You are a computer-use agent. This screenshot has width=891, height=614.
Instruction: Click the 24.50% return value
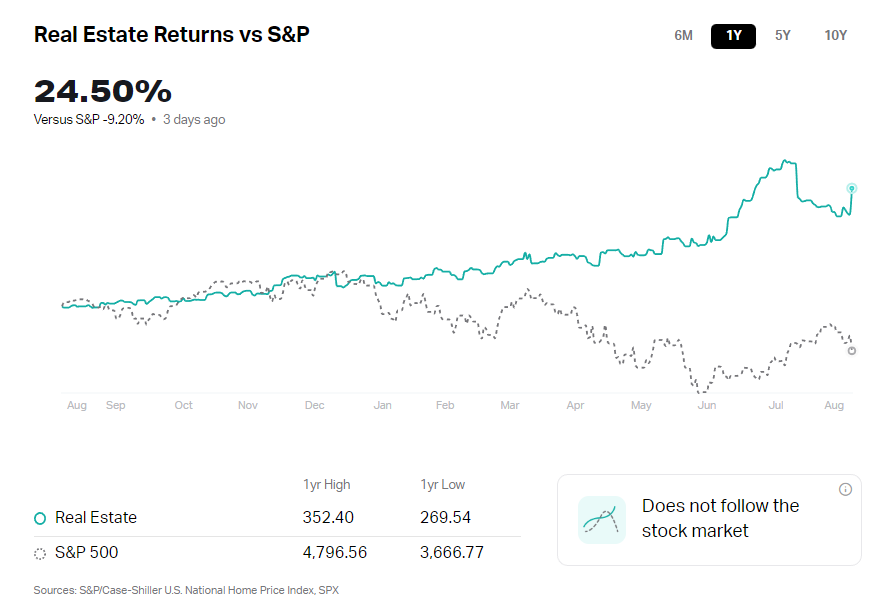103,91
